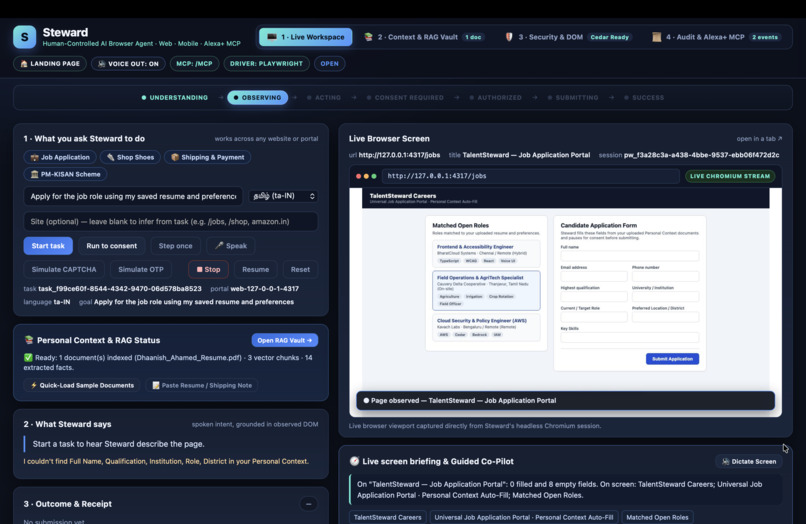Click Paste Resume / Shipping Note button

[x=202, y=385]
